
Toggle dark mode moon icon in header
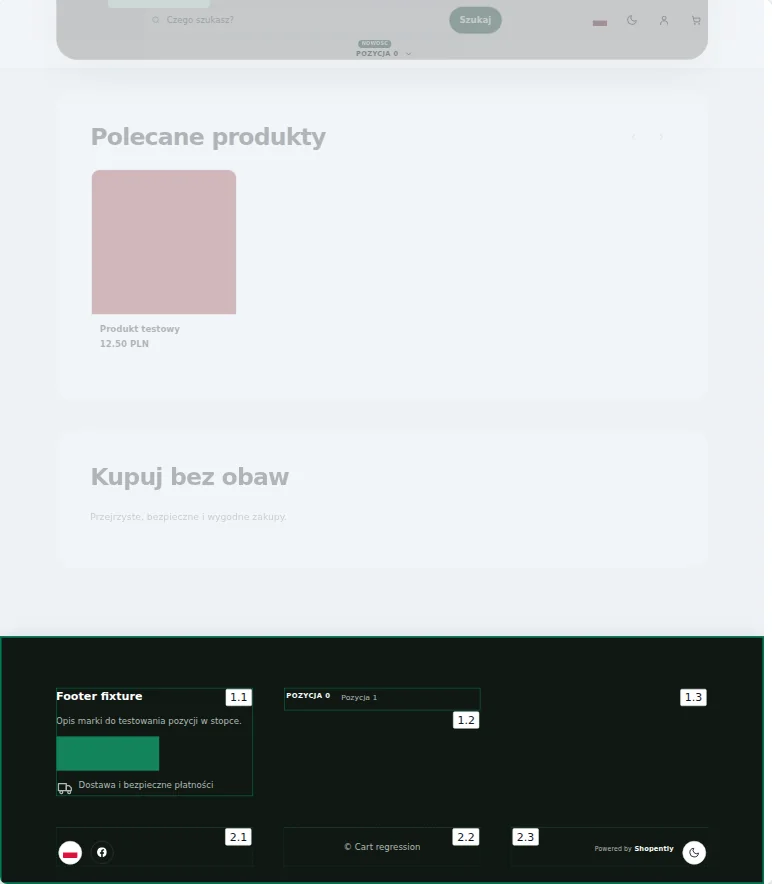pyautogui.click(x=632, y=20)
